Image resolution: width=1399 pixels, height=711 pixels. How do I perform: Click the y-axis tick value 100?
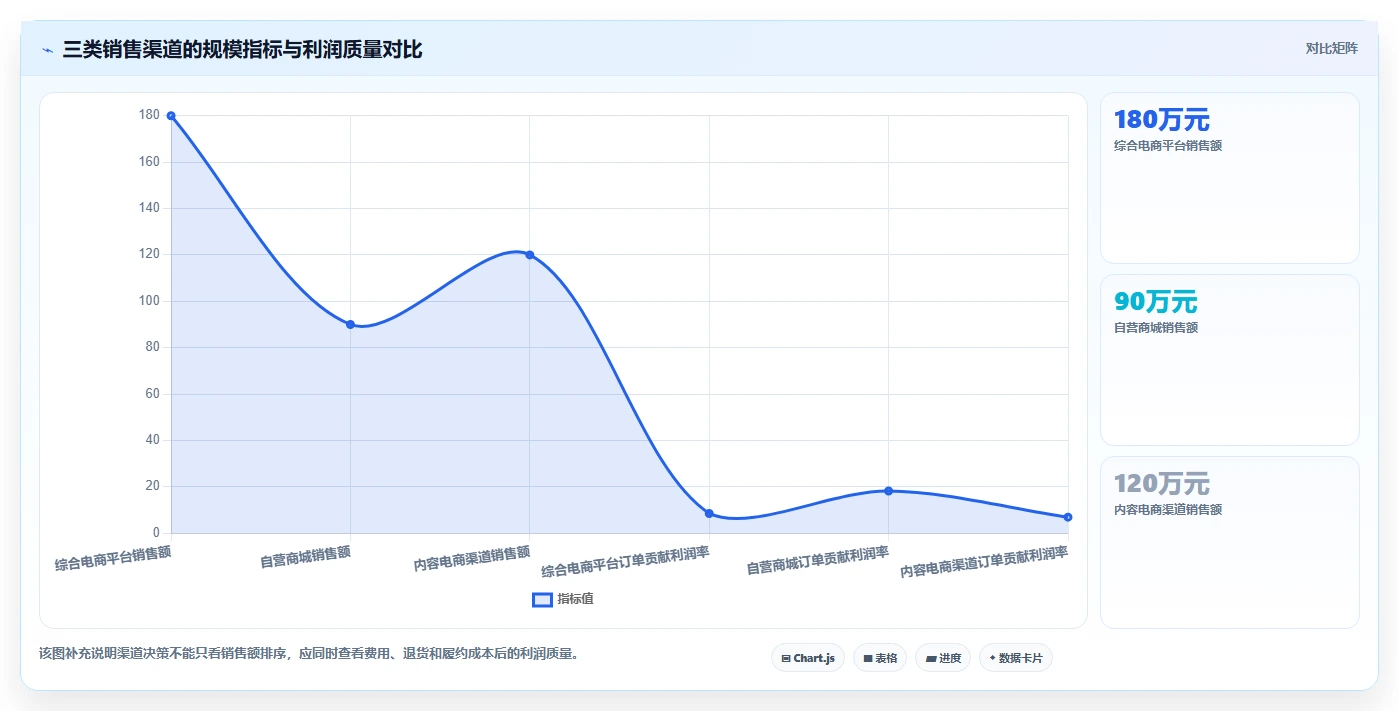click(x=150, y=301)
